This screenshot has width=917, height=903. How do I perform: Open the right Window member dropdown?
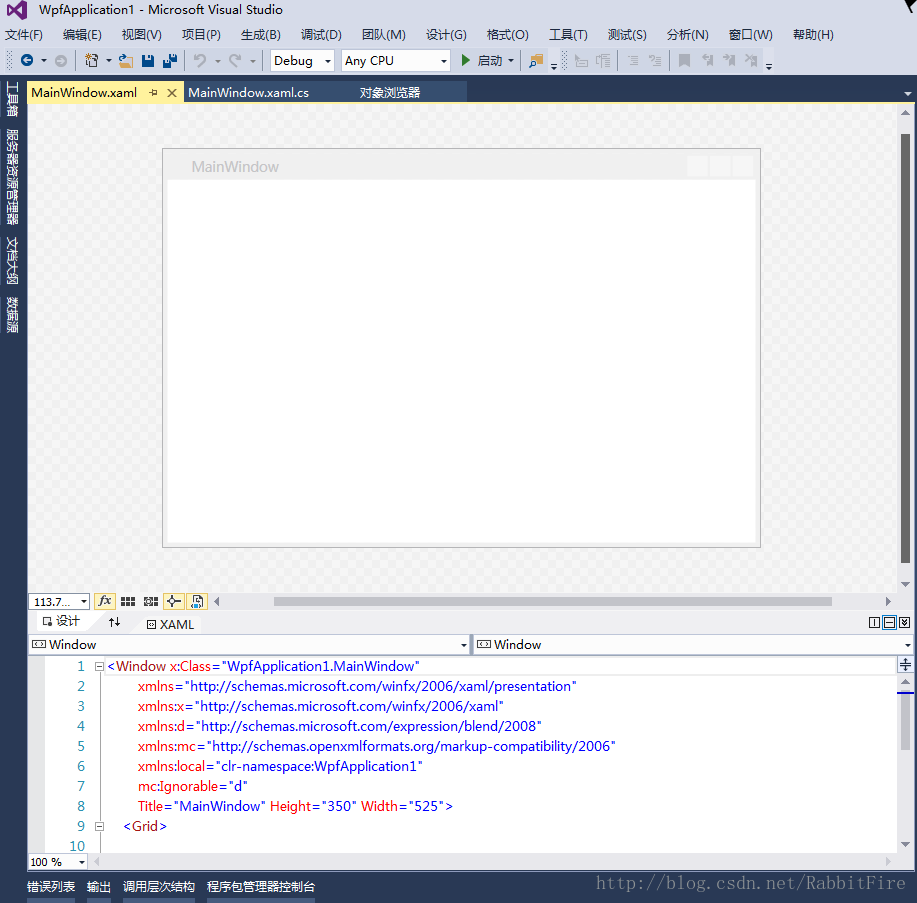coord(693,644)
